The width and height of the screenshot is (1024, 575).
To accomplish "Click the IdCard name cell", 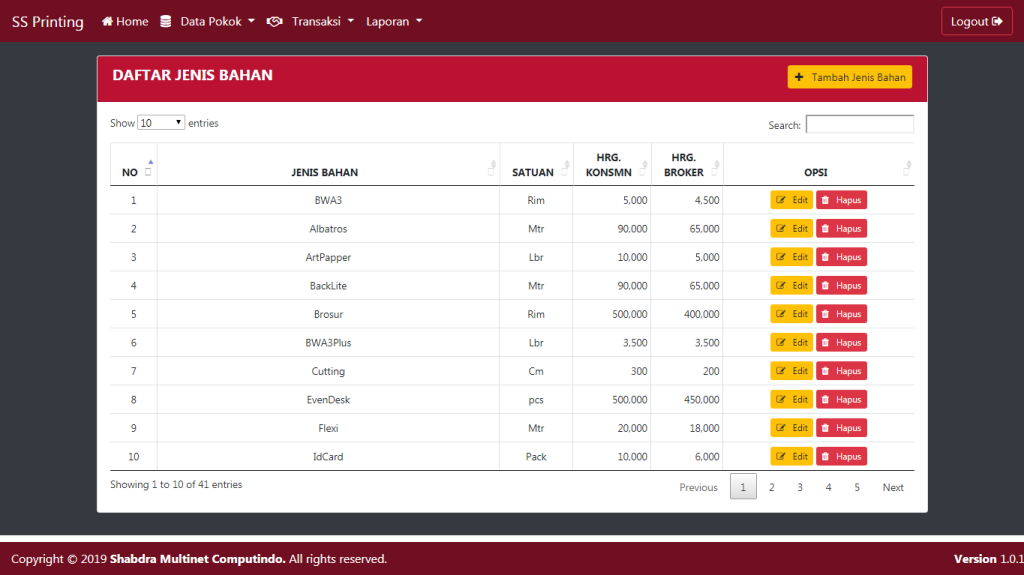I will pyautogui.click(x=328, y=456).
